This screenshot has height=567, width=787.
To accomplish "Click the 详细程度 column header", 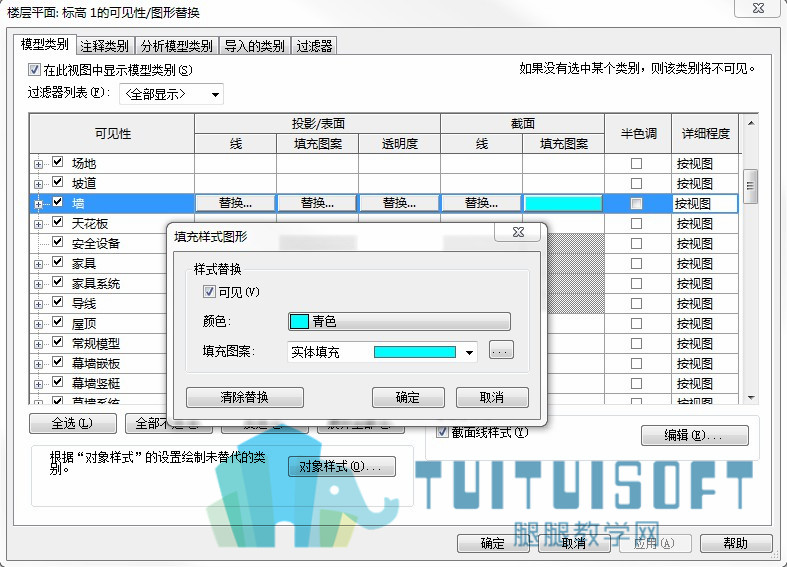I will 705,133.
